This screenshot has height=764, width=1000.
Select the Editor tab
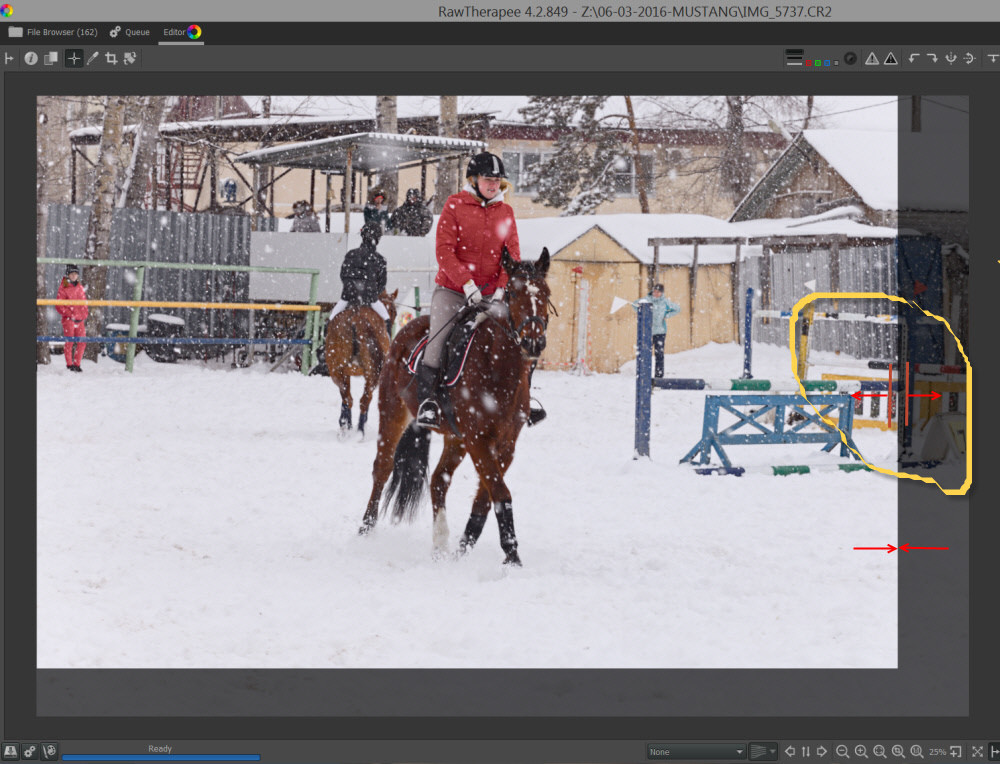(182, 32)
